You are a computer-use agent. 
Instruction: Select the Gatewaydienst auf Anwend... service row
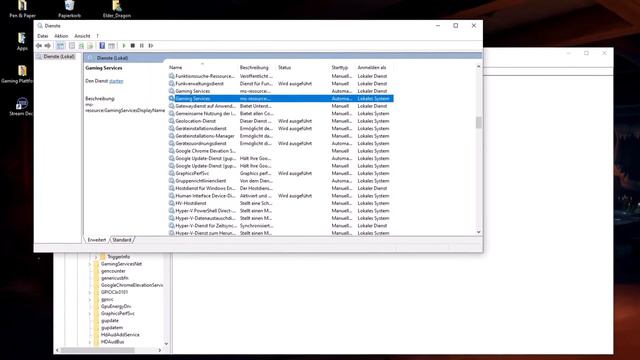pos(281,106)
